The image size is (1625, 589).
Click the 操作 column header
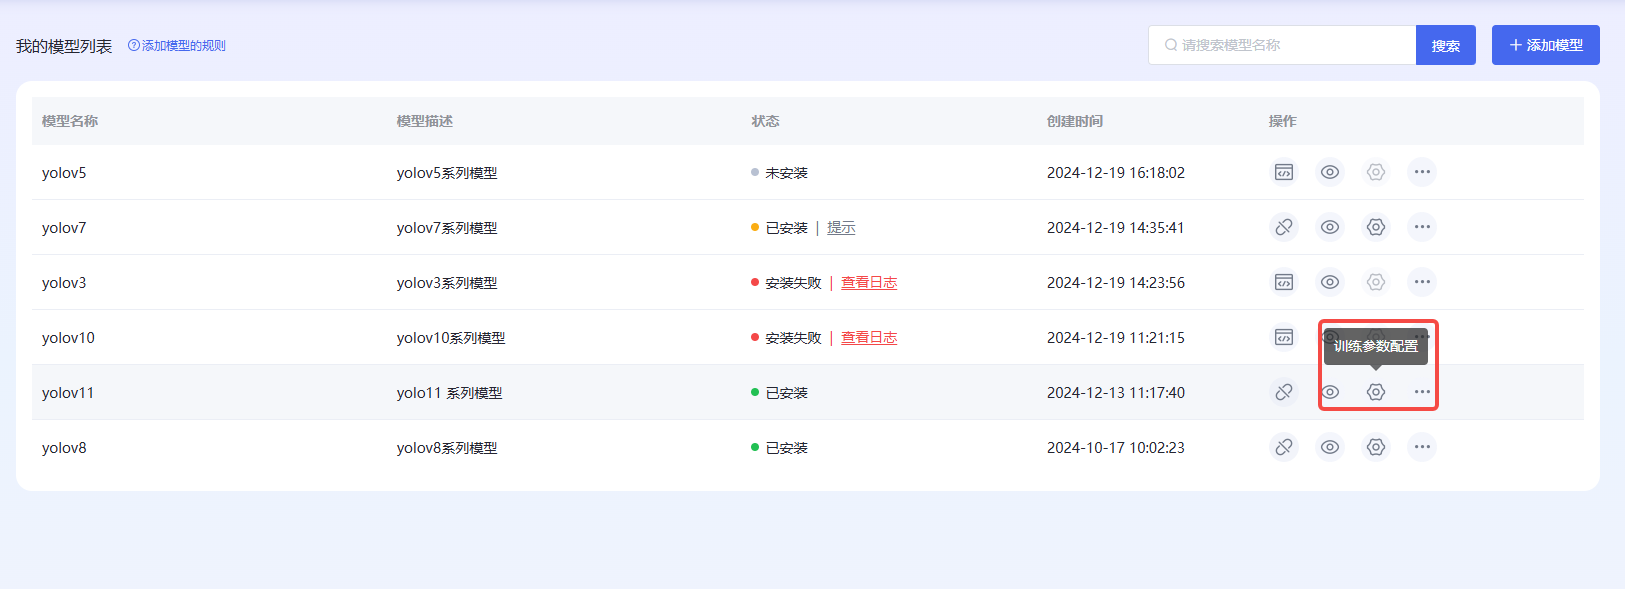1283,121
